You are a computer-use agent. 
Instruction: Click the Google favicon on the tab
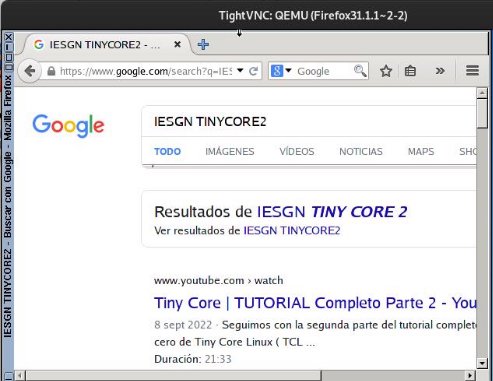pyautogui.click(x=39, y=44)
